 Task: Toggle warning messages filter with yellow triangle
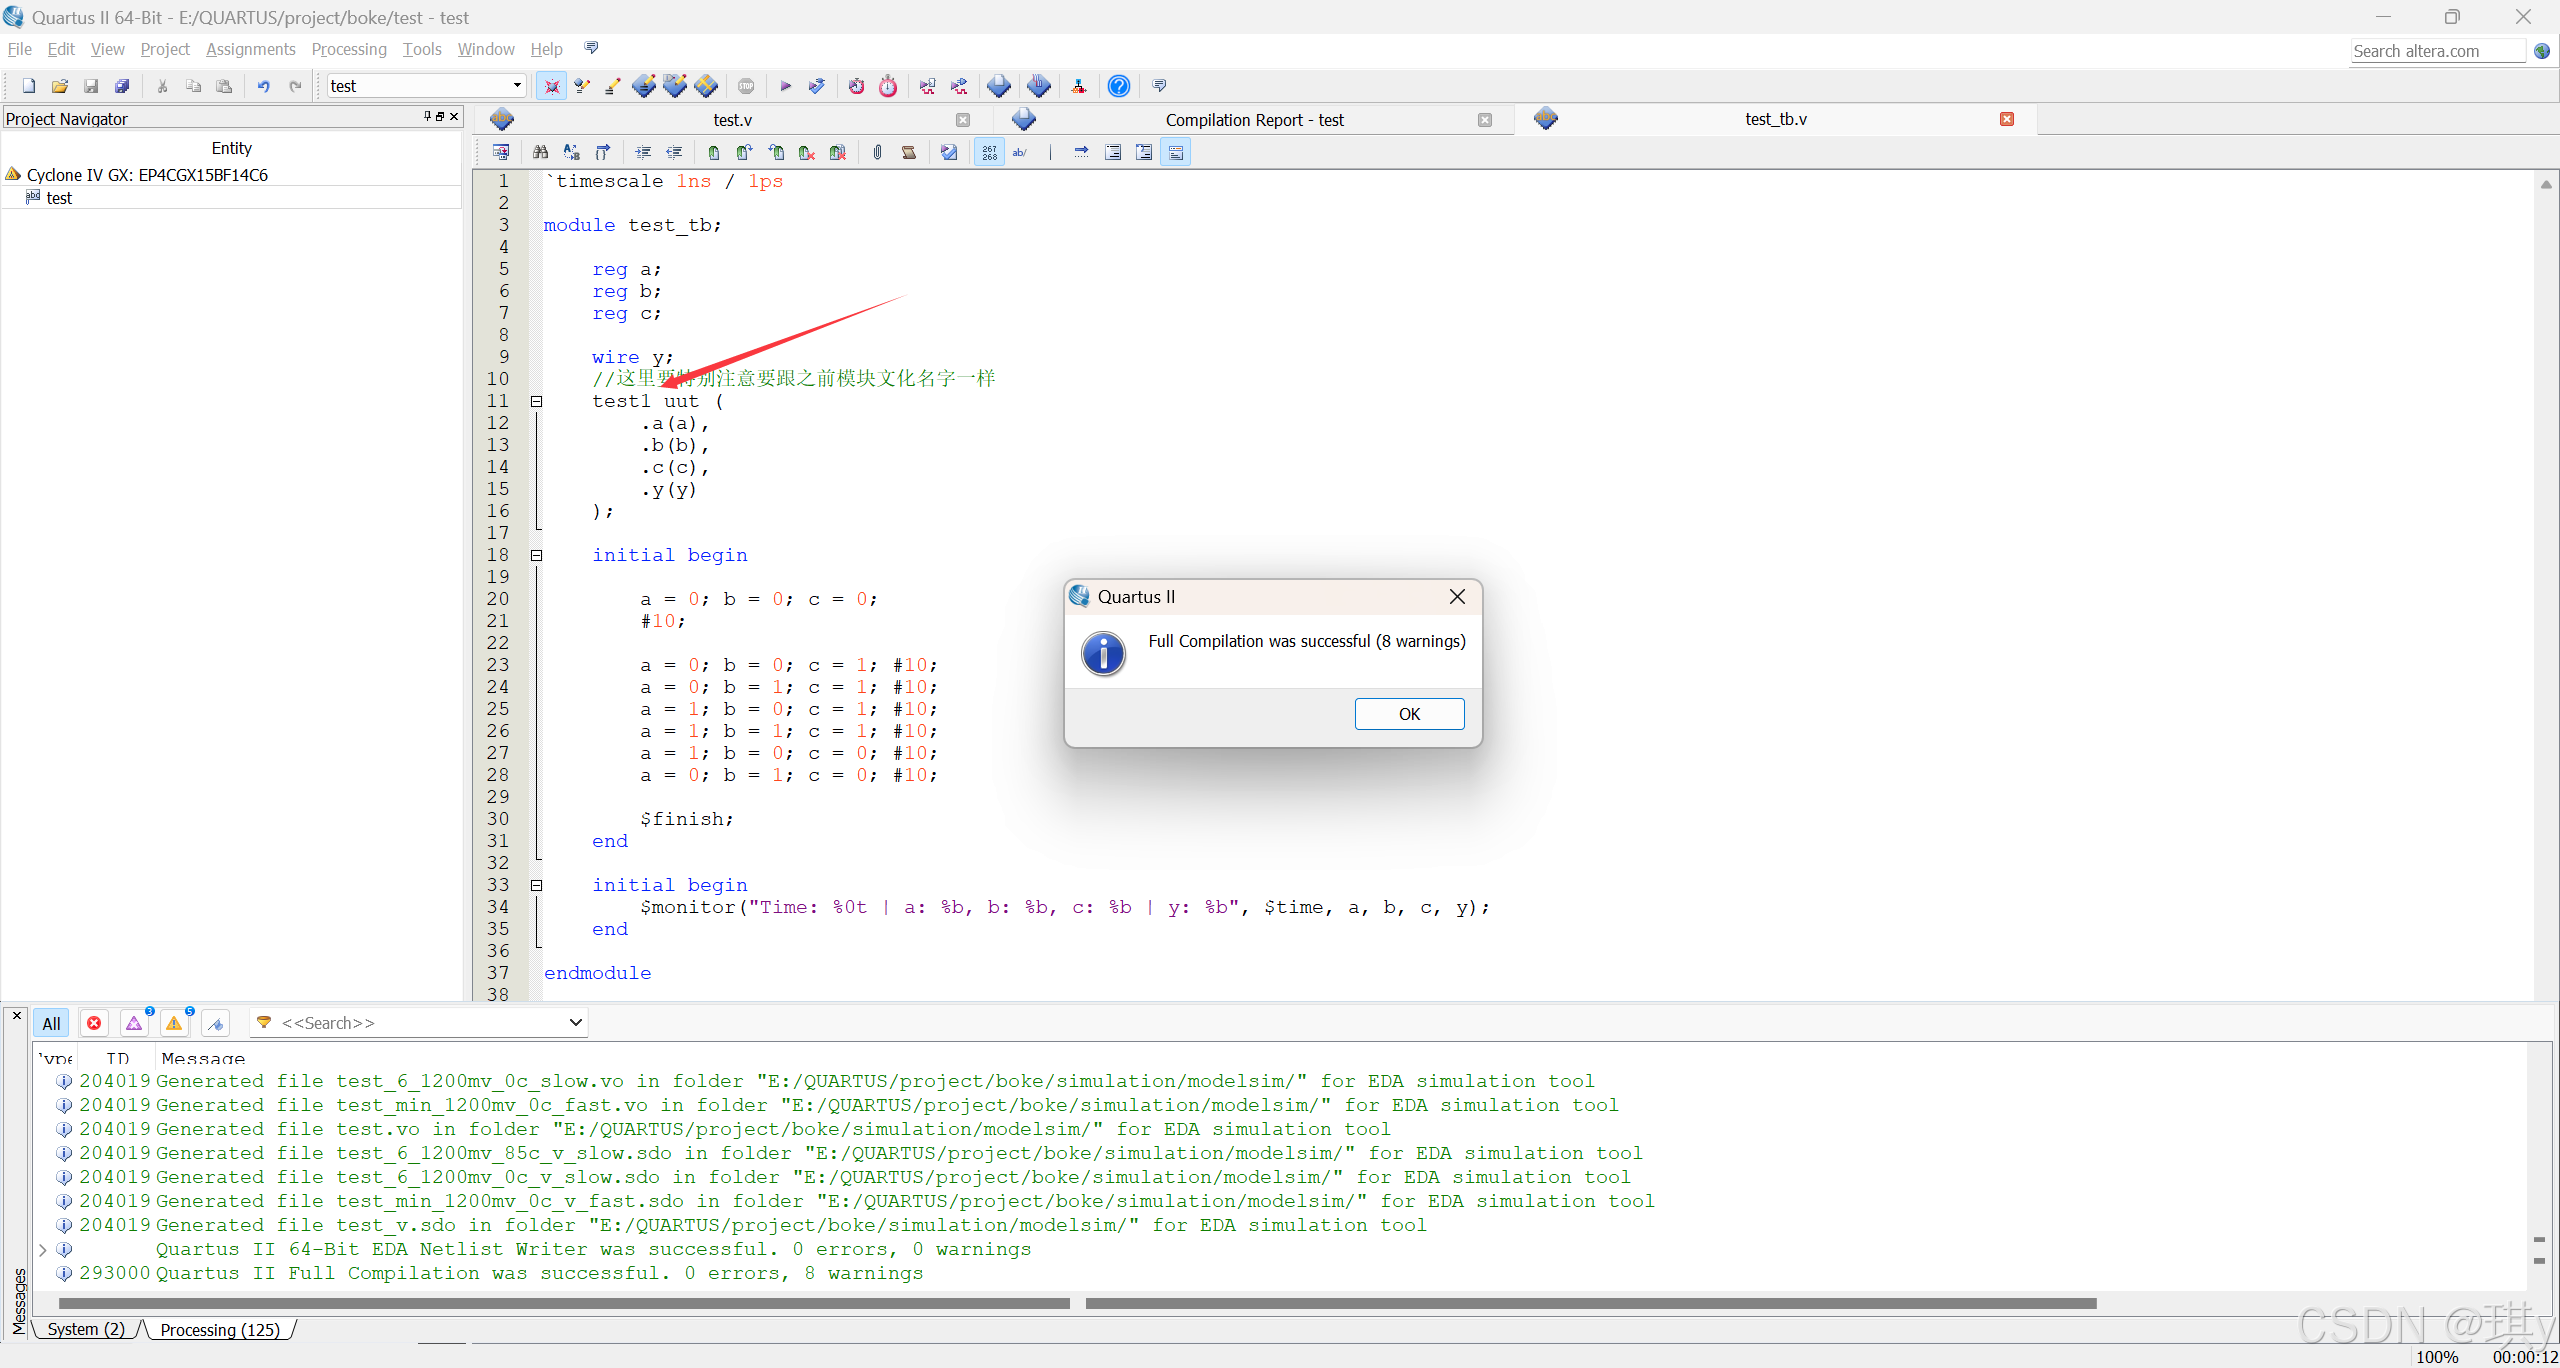tap(174, 1023)
